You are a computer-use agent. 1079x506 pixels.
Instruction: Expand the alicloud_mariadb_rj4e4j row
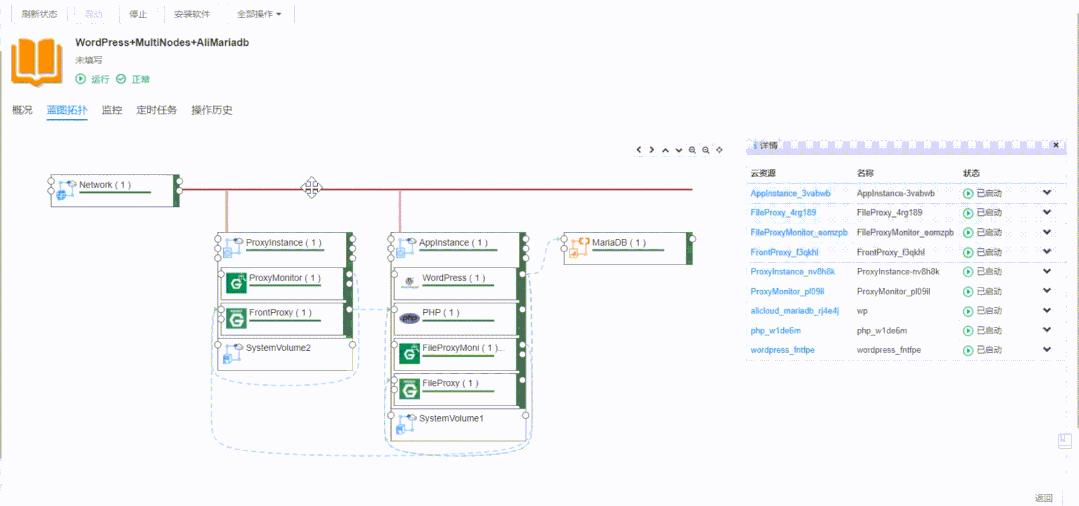1047,310
